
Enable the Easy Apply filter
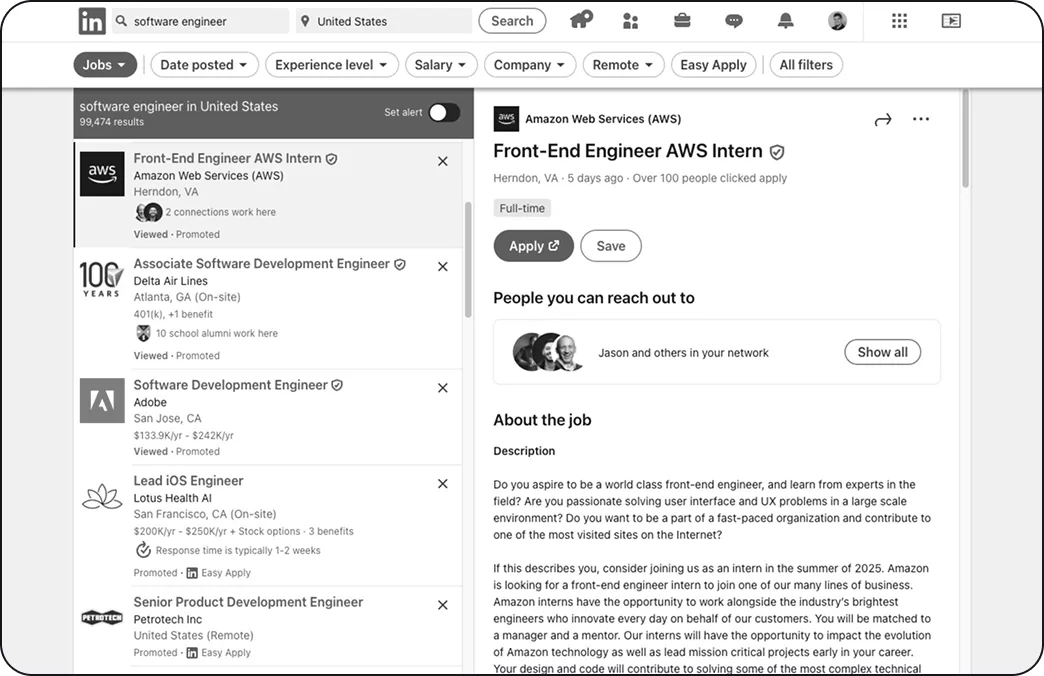713,65
